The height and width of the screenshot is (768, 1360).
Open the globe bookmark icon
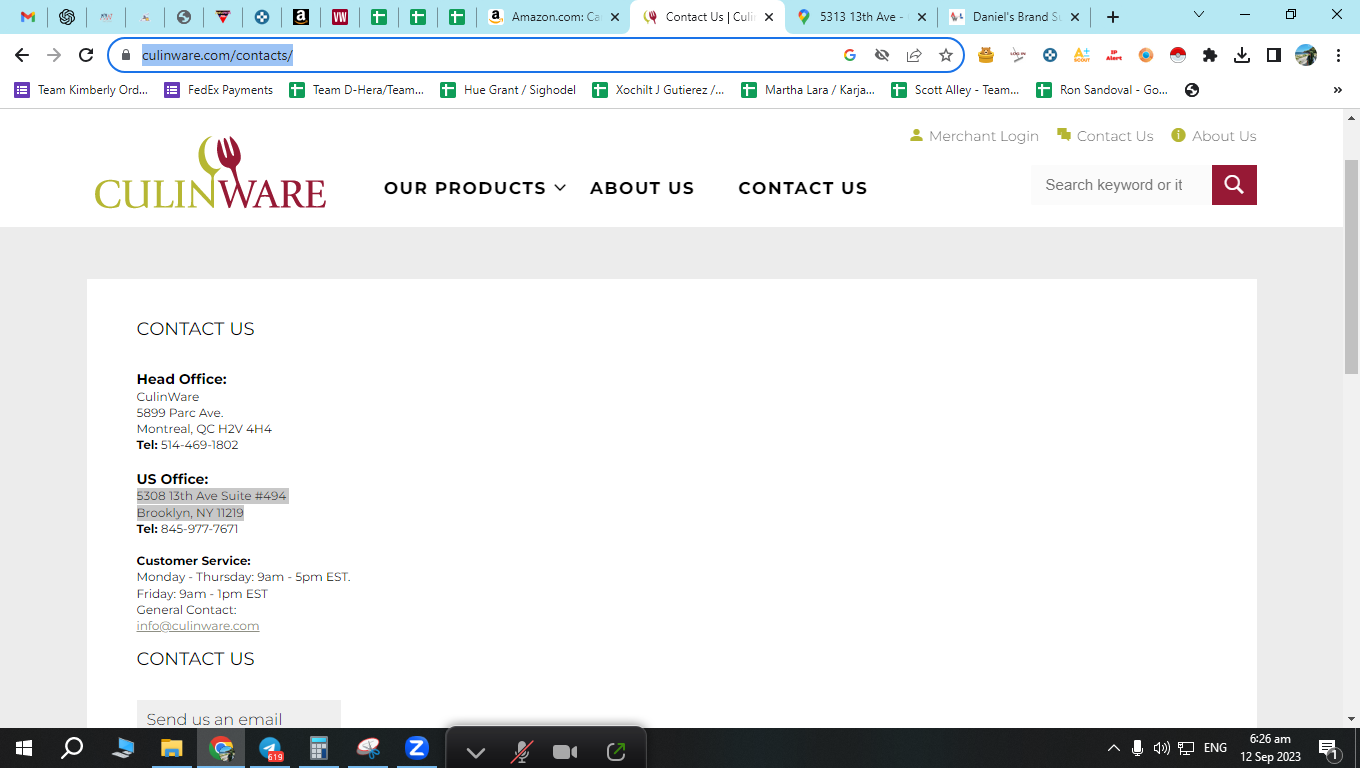point(1191,90)
